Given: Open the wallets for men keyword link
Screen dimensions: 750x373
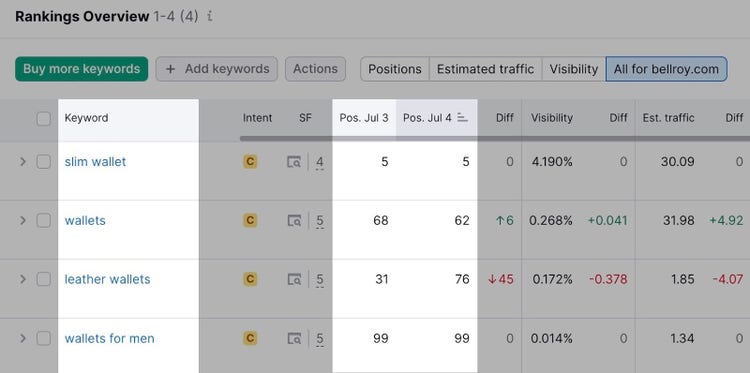Looking at the screenshot, I should [110, 339].
